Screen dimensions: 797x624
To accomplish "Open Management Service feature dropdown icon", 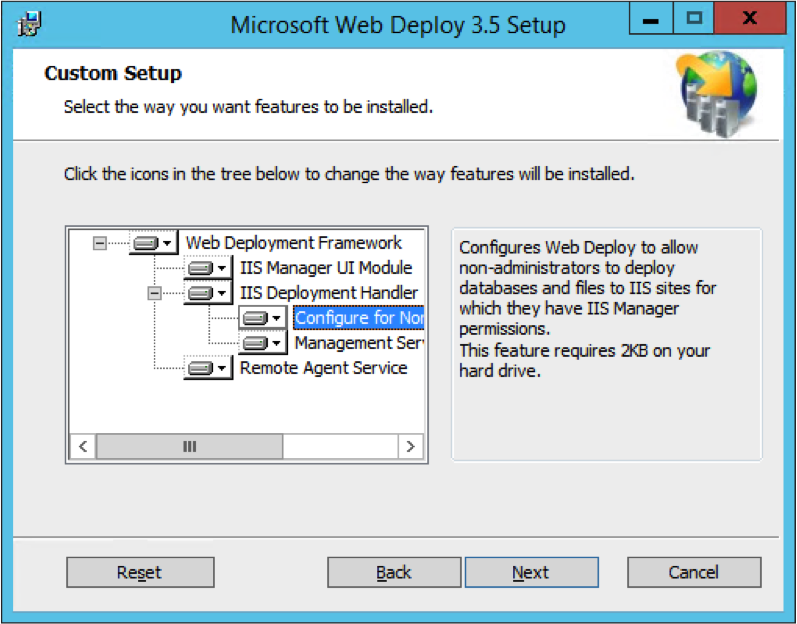I will 262,343.
